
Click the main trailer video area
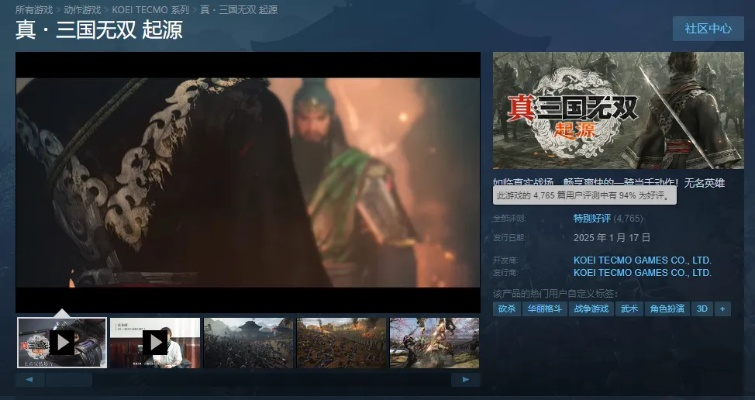(248, 182)
